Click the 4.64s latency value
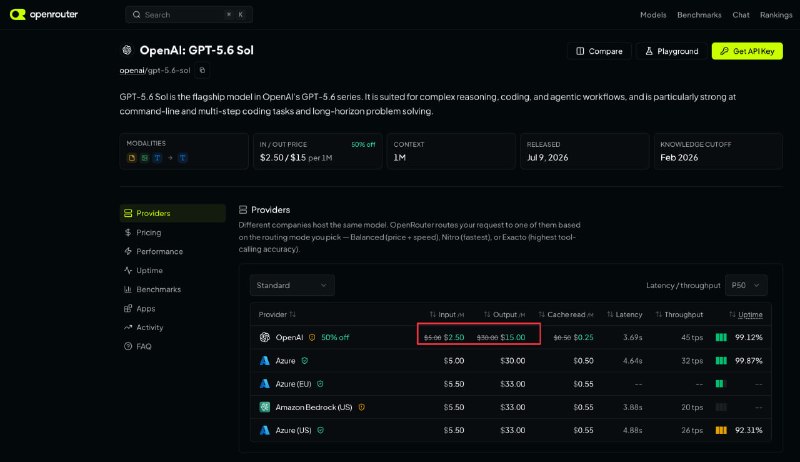The width and height of the screenshot is (800, 462). click(633, 361)
